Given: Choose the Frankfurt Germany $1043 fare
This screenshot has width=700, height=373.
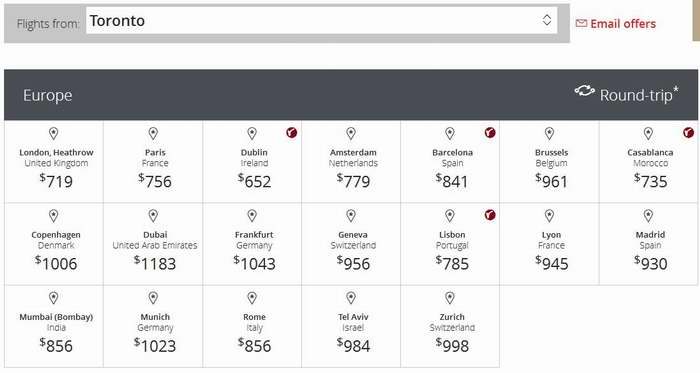Looking at the screenshot, I should pyautogui.click(x=252, y=244).
